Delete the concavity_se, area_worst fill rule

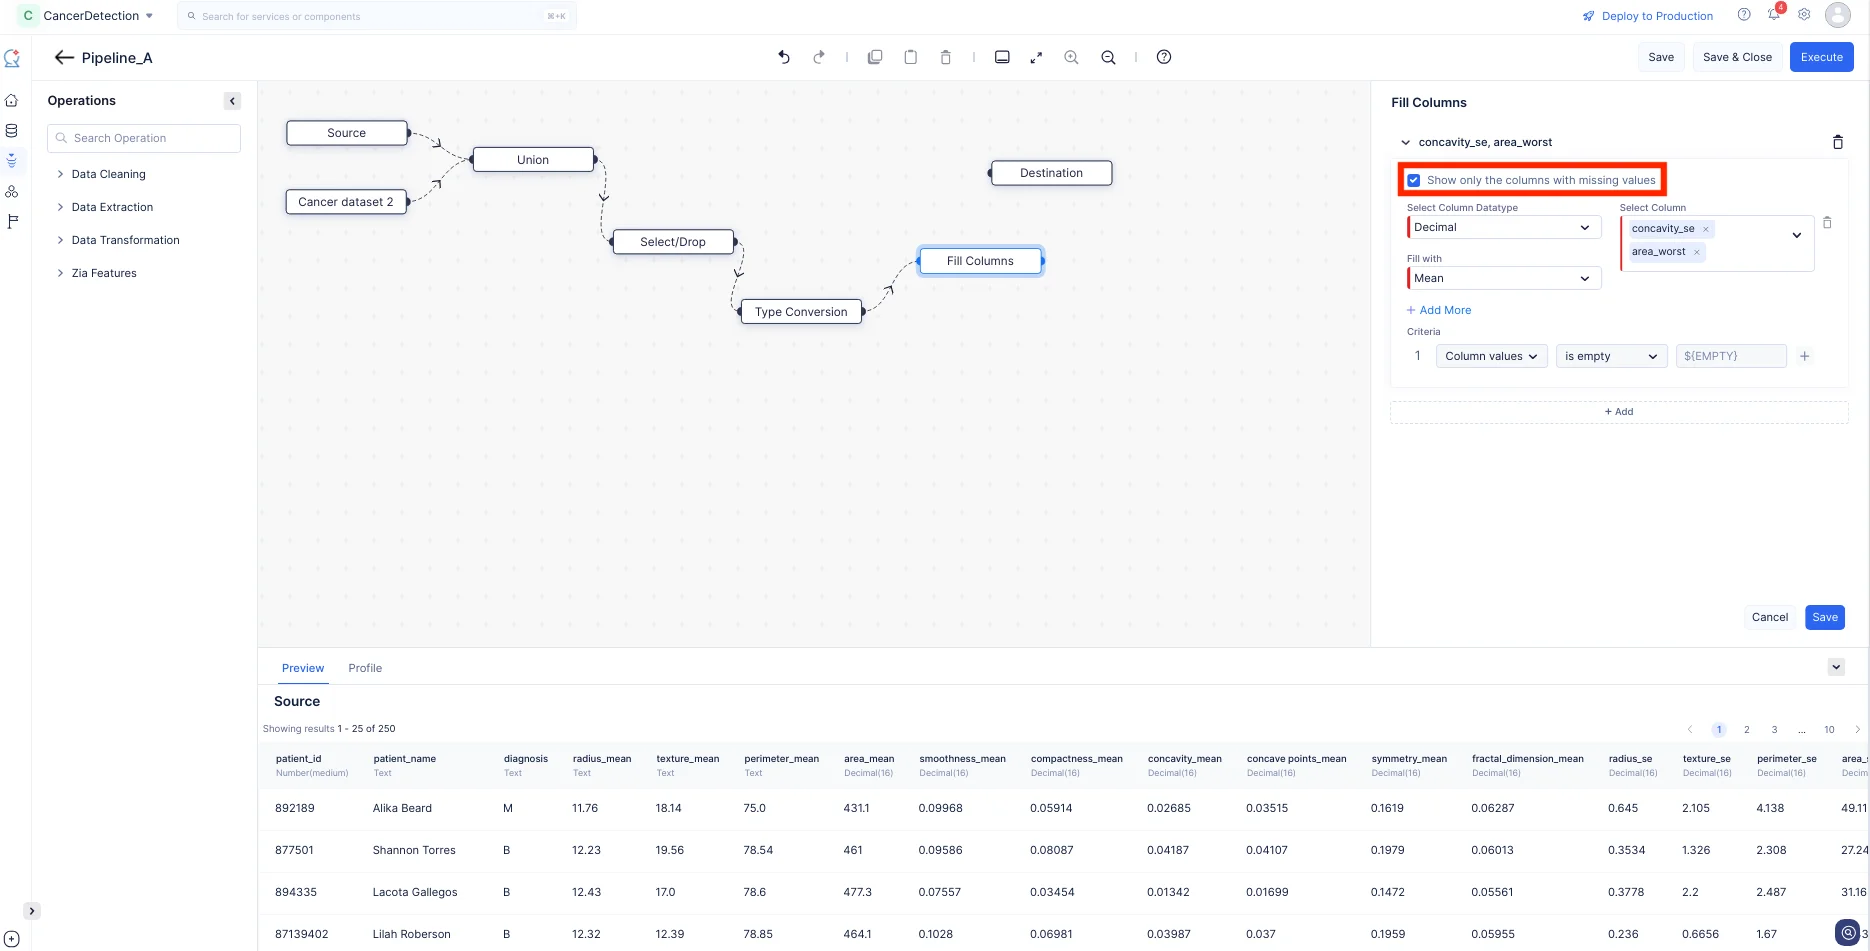[1837, 142]
